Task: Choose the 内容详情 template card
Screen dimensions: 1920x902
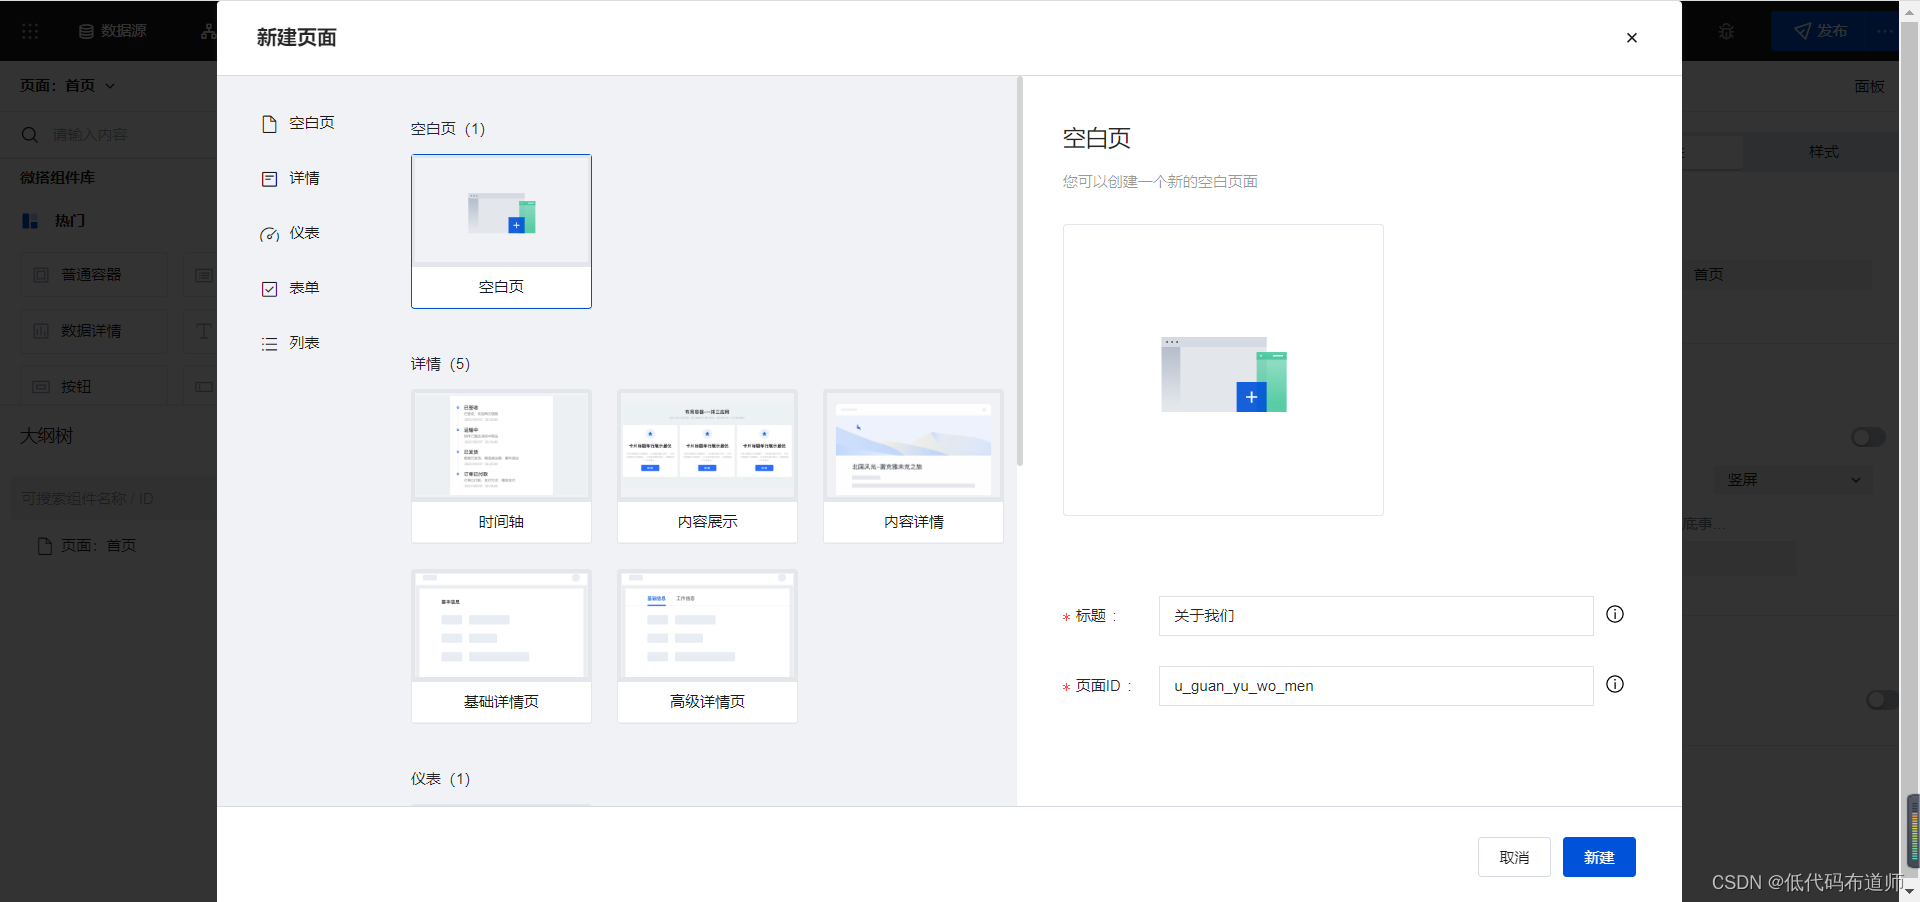Action: click(913, 466)
